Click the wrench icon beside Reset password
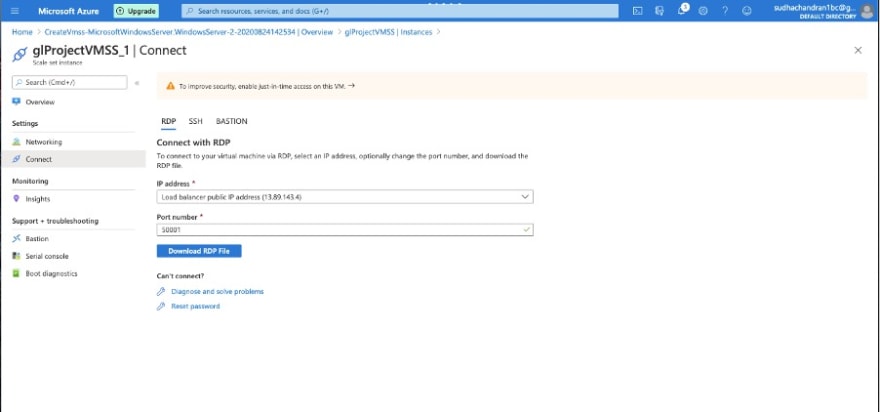Image resolution: width=880 pixels, height=412 pixels. [161, 306]
